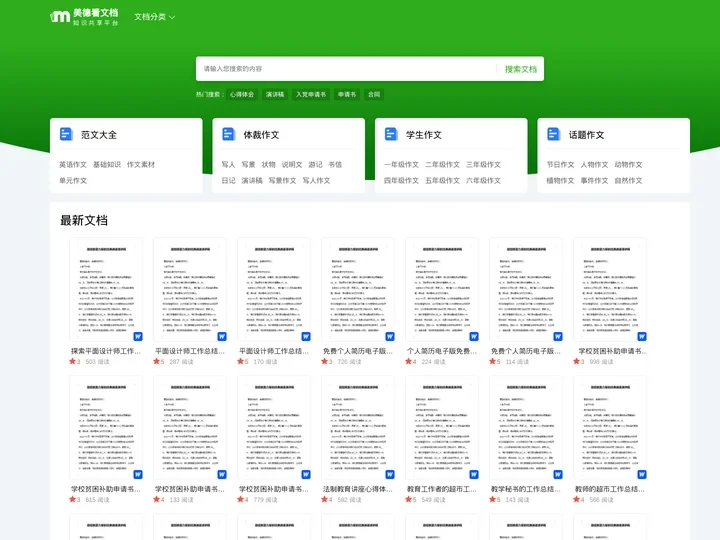This screenshot has width=720, height=540.
Task: Open thumbnail of 个人简历电子版免费 document
Action: pyautogui.click(x=442, y=290)
